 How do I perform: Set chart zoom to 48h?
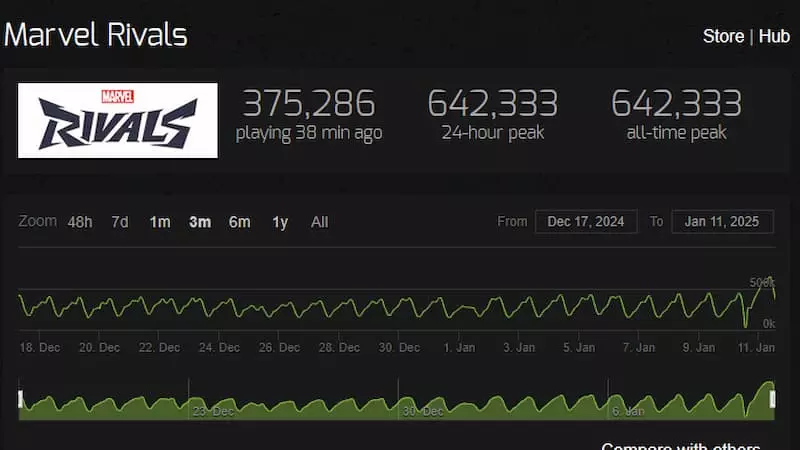tap(80, 222)
